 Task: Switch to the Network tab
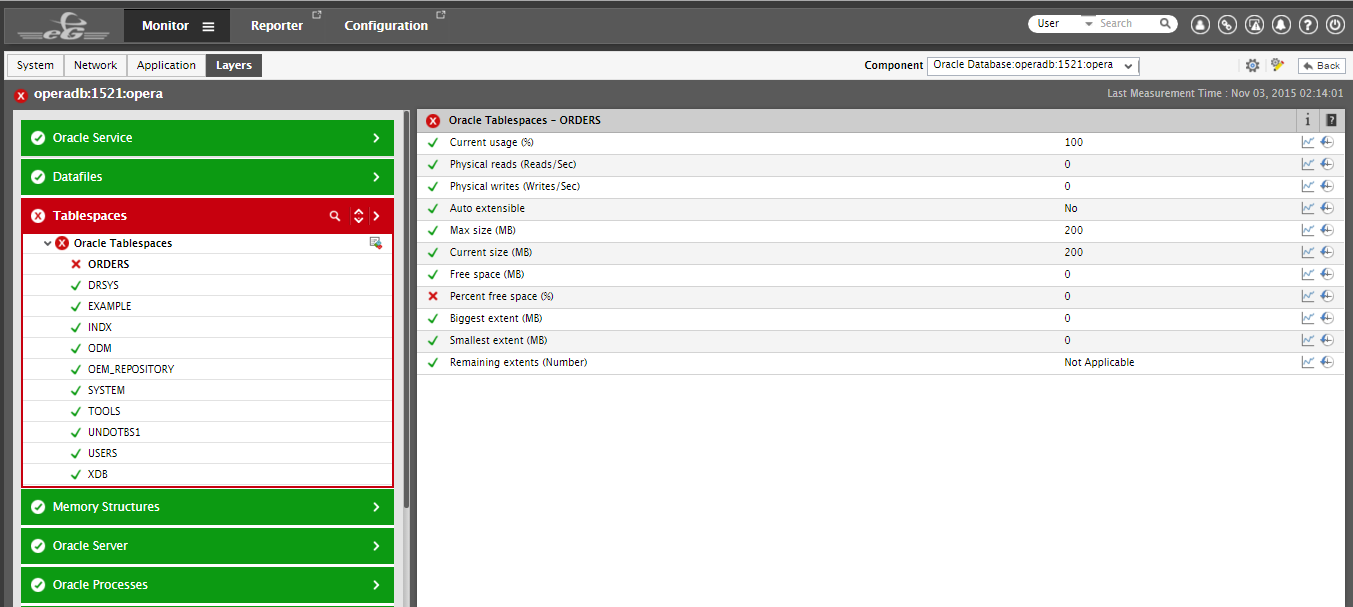point(96,65)
